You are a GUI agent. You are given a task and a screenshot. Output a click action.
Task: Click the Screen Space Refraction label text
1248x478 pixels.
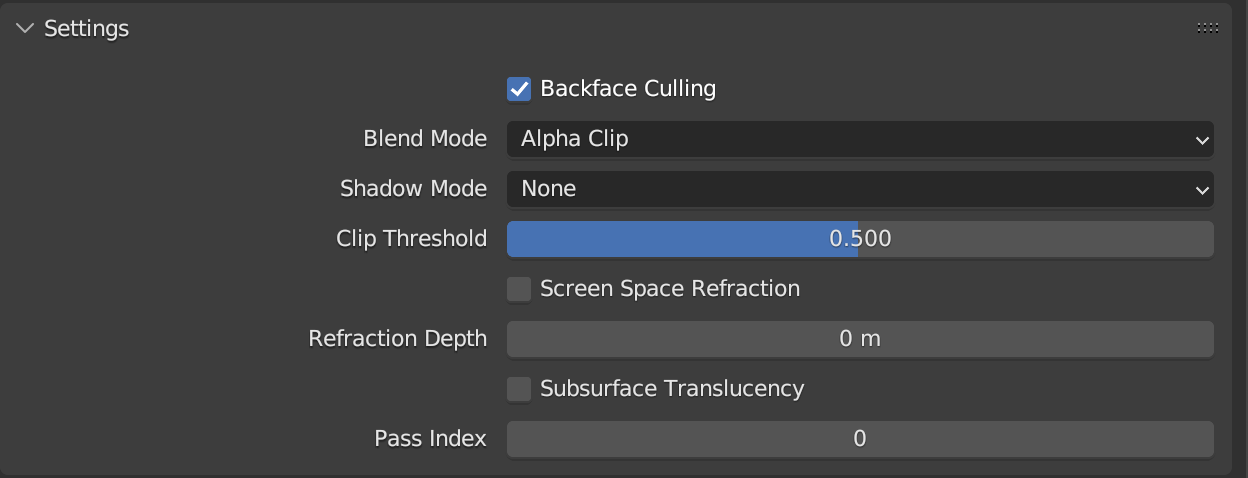pos(670,289)
